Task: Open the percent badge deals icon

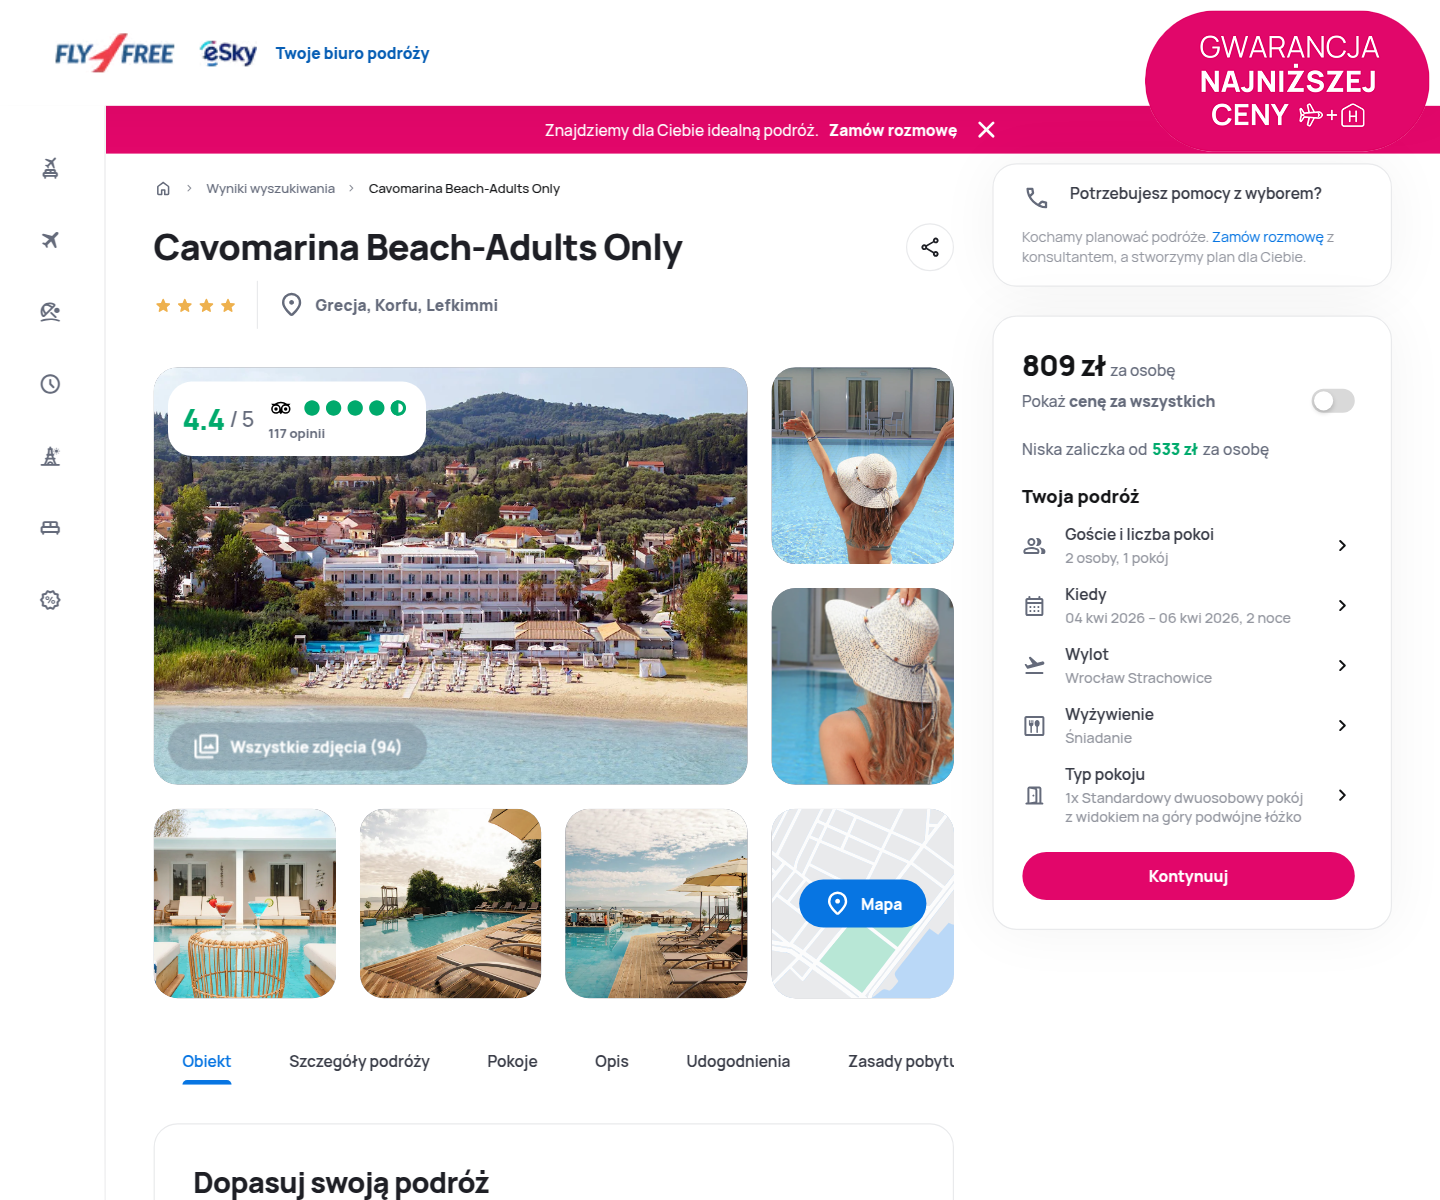Action: coord(50,600)
